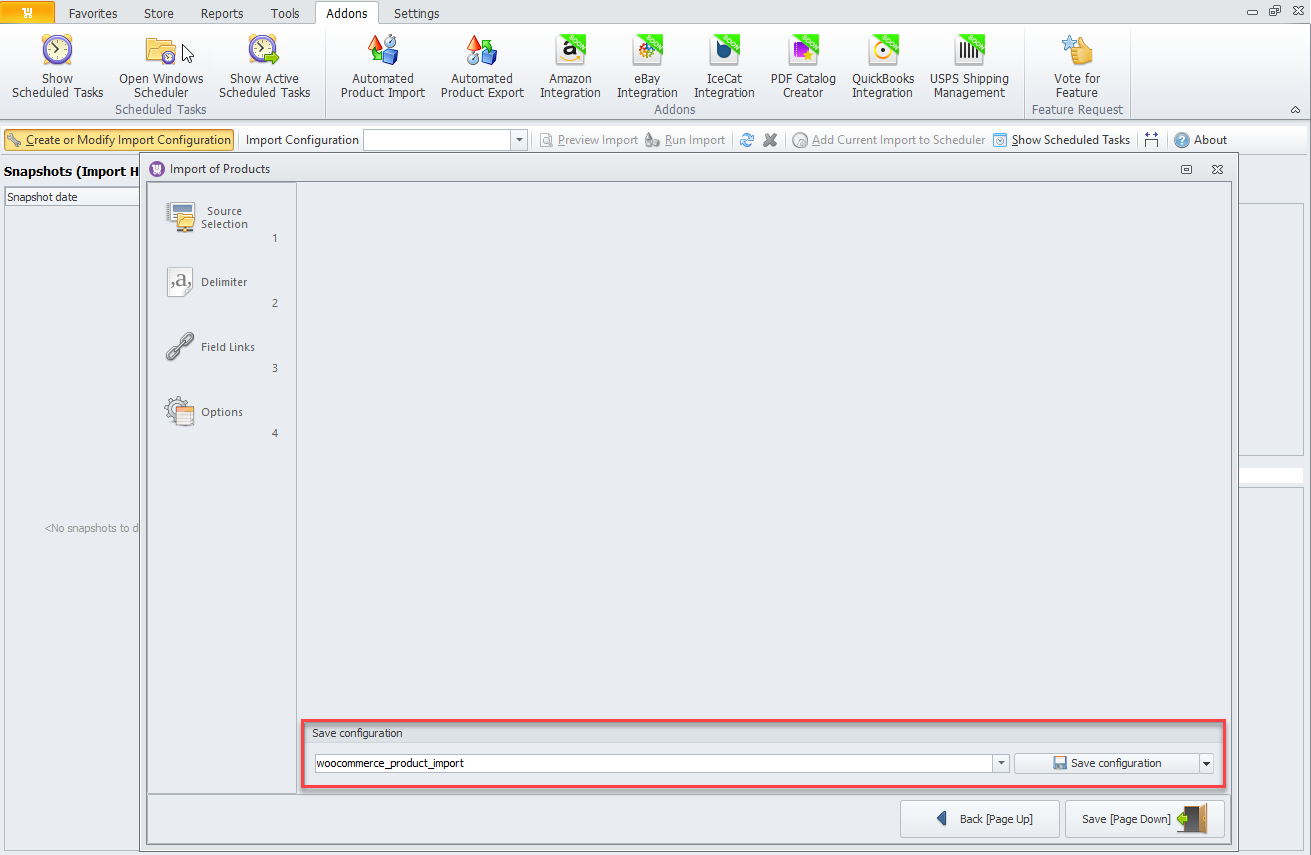Click Add Current Import to Scheduler
Image resolution: width=1311 pixels, height=855 pixels.
(889, 140)
